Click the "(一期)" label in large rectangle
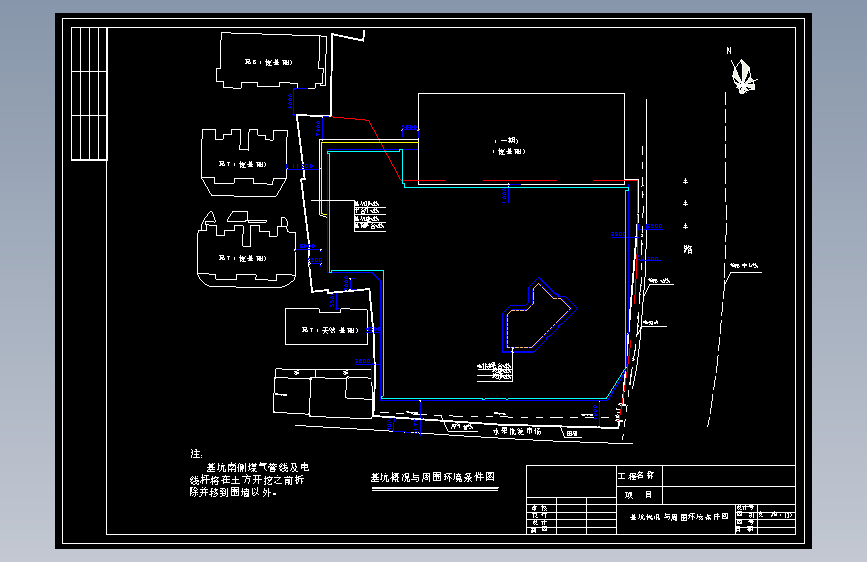 [508, 140]
